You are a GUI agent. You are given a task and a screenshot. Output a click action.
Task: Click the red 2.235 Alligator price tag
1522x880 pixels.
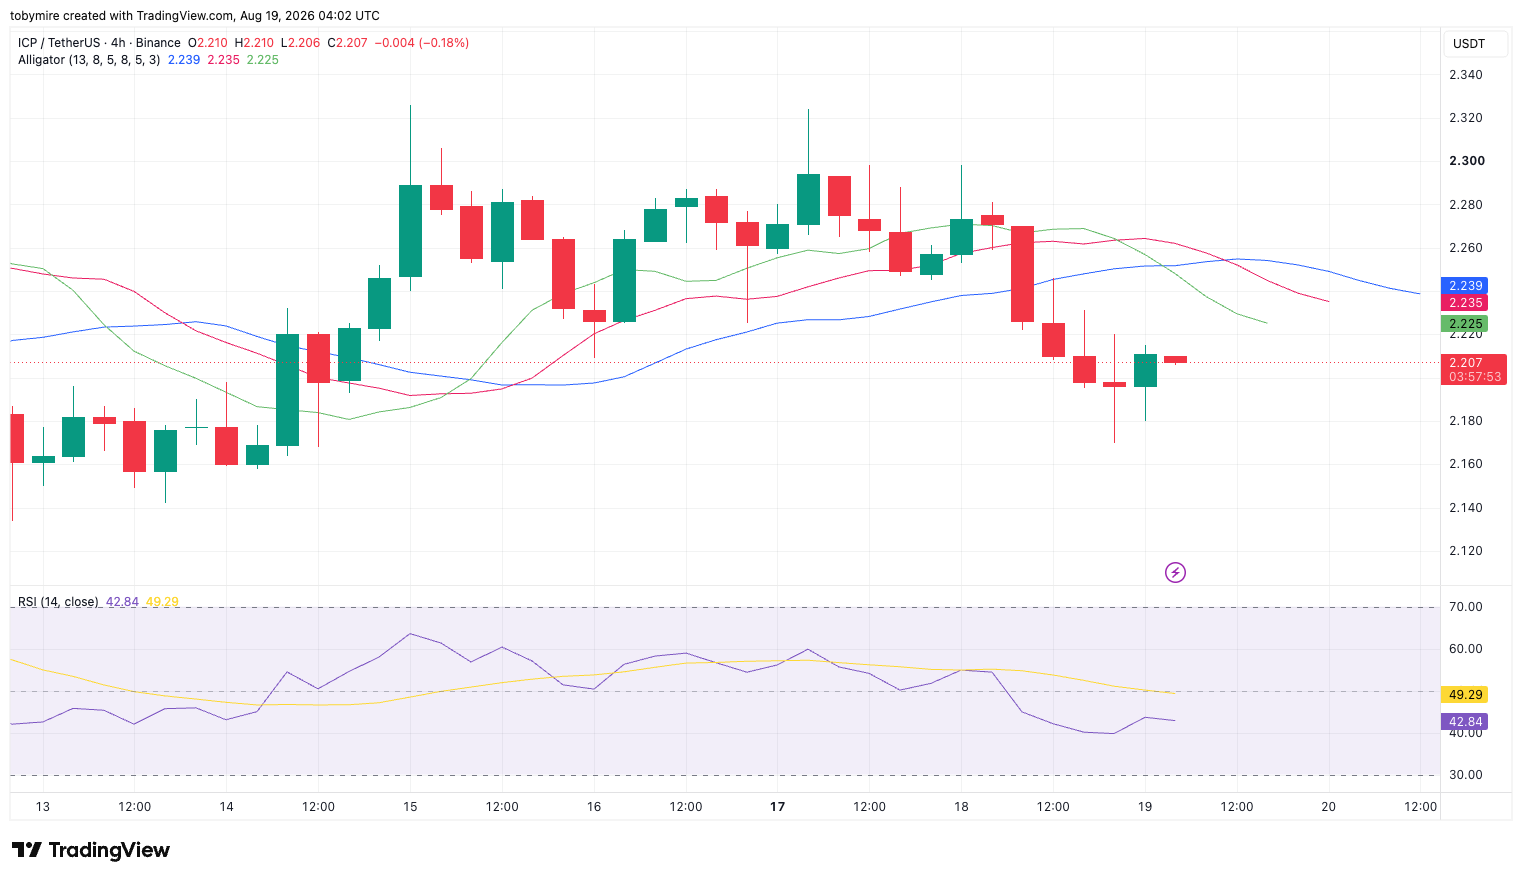pyautogui.click(x=1463, y=303)
